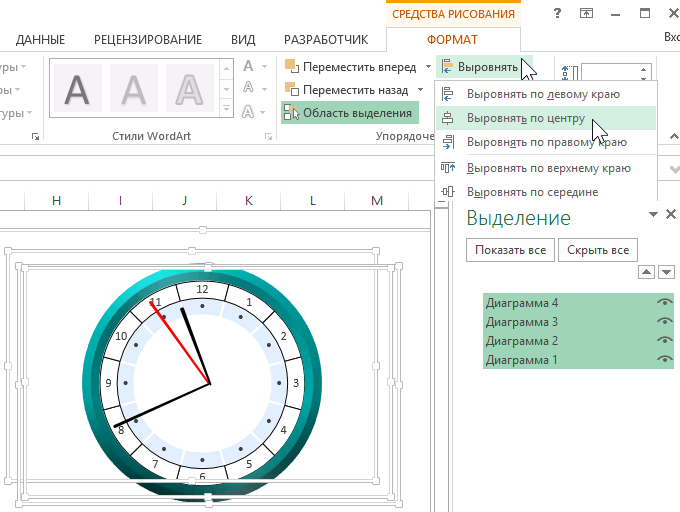The image size is (680, 512).
Task: Switch to ДАННЫЕ ribbon tab
Action: coord(40,40)
